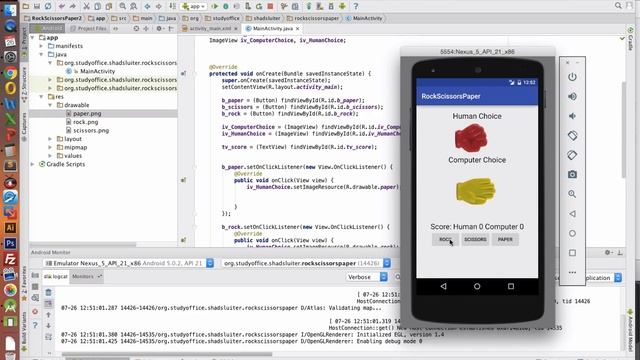Screen dimensions: 640x360
Task: Clear logcat with the trash icon
Action: tap(48, 292)
